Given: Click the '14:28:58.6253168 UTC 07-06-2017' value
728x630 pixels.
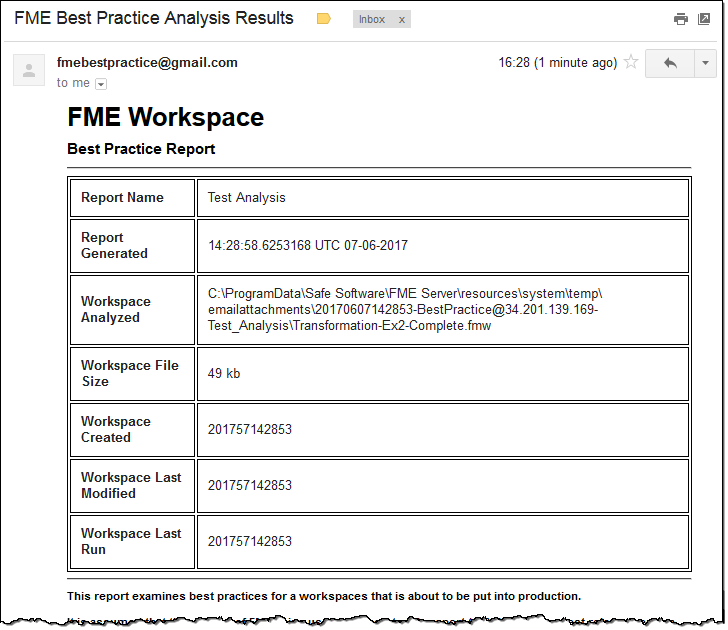Looking at the screenshot, I should pyautogui.click(x=308, y=246).
